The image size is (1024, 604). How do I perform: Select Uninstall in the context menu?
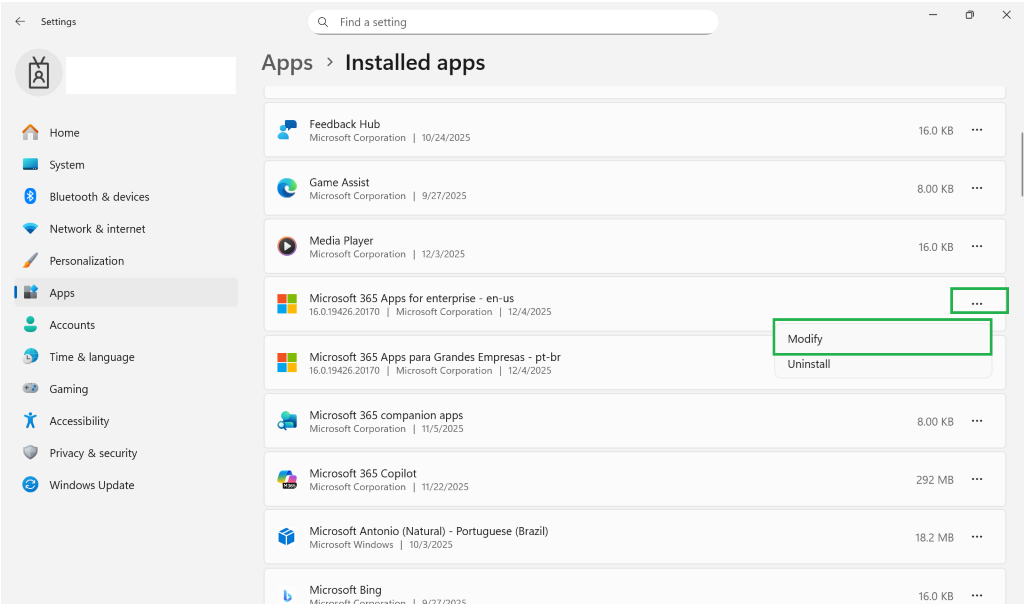point(809,364)
